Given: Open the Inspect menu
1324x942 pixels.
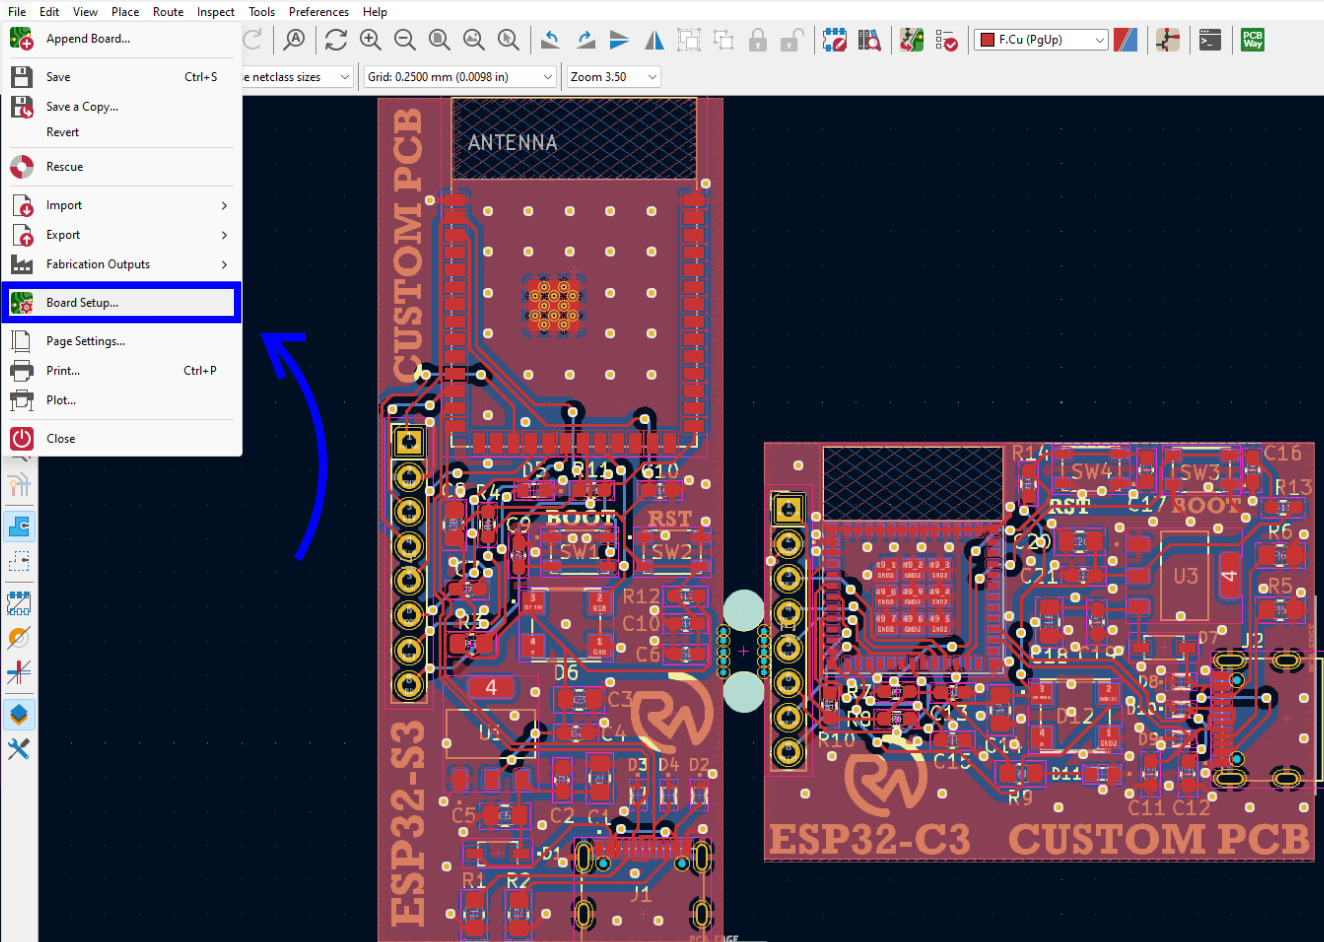Looking at the screenshot, I should click(x=215, y=12).
